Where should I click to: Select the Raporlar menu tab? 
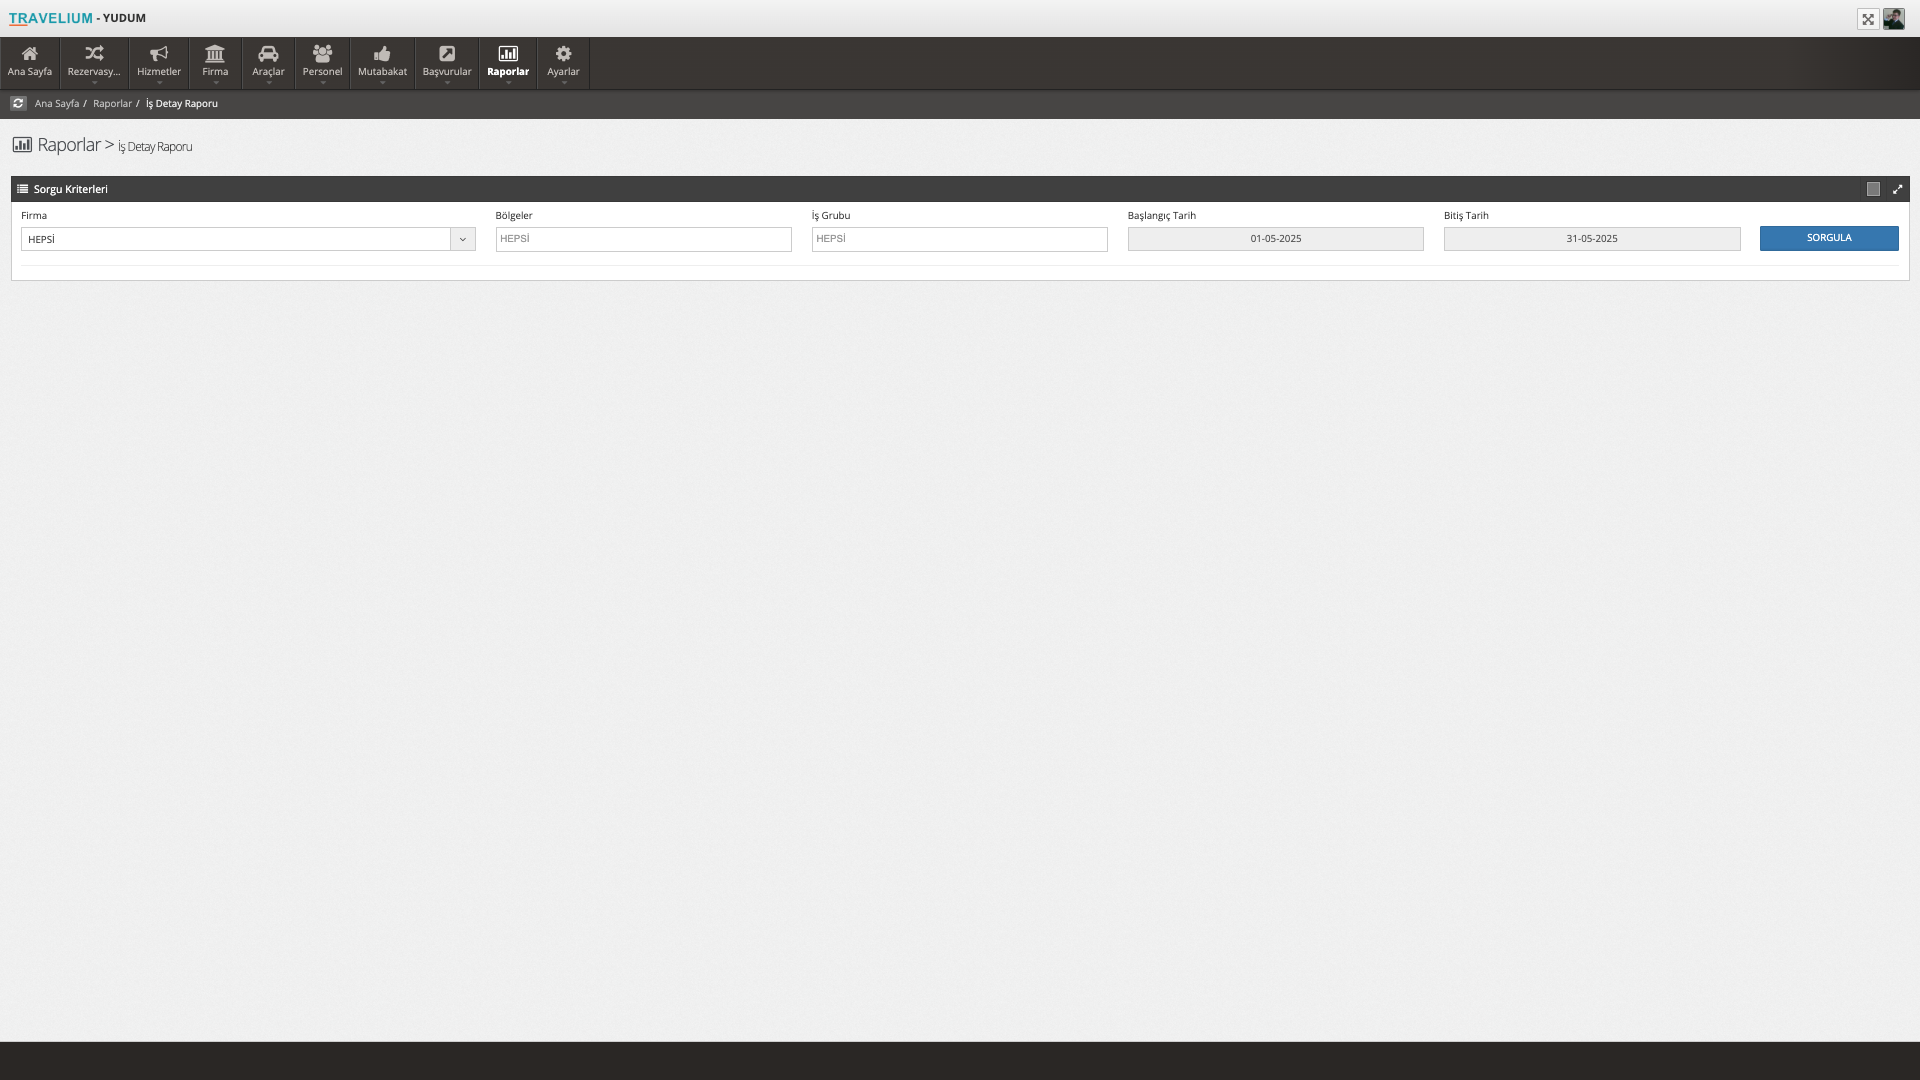point(508,61)
